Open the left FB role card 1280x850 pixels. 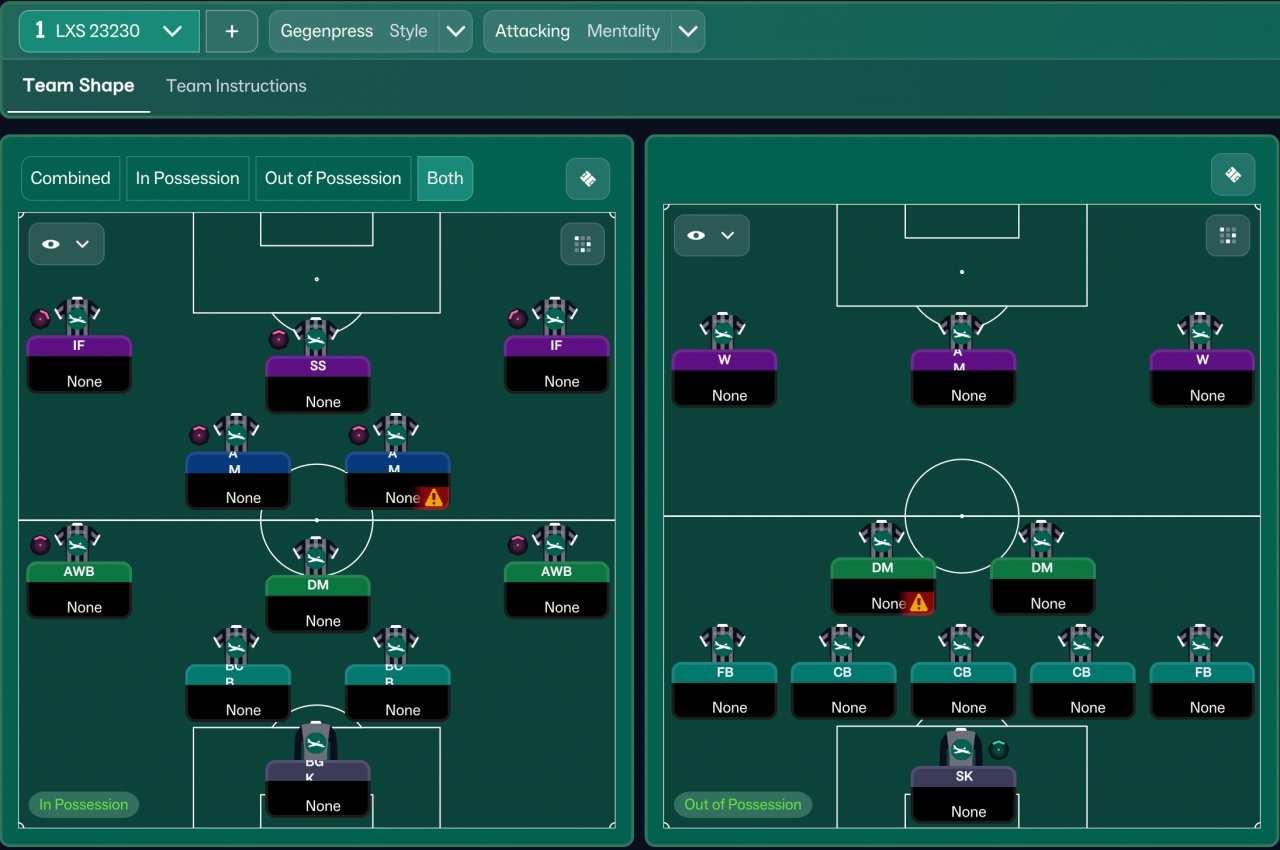(724, 690)
